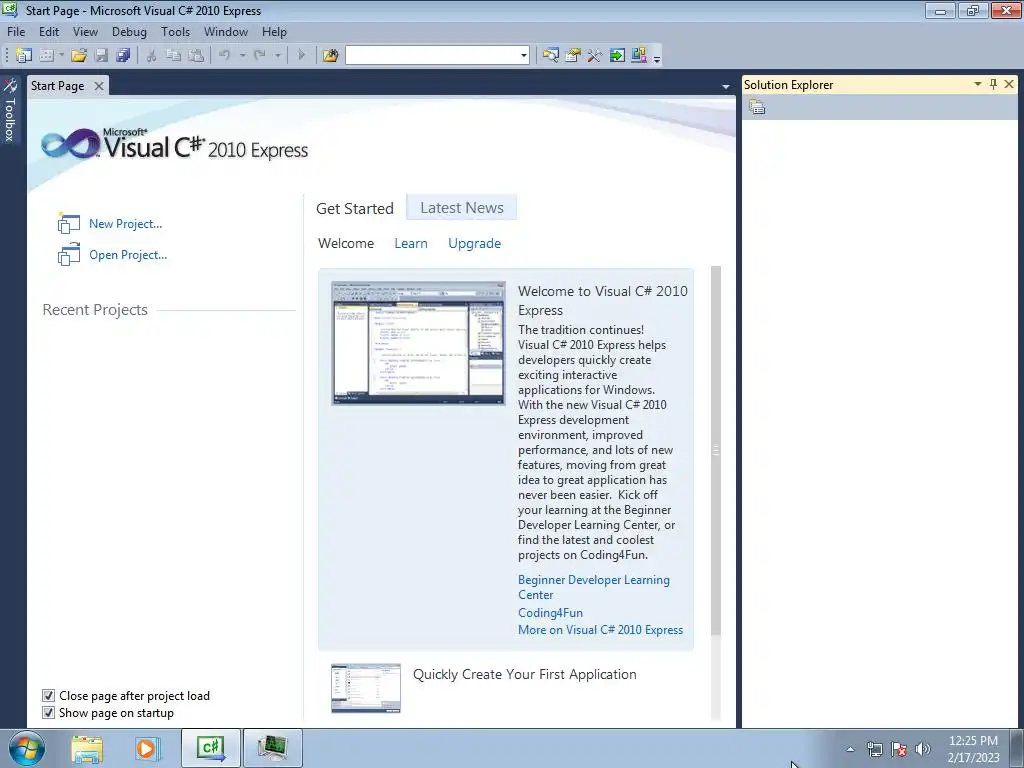This screenshot has height=768, width=1024.
Task: Open the Toolbox toolbar icon
Action: click(x=594, y=56)
